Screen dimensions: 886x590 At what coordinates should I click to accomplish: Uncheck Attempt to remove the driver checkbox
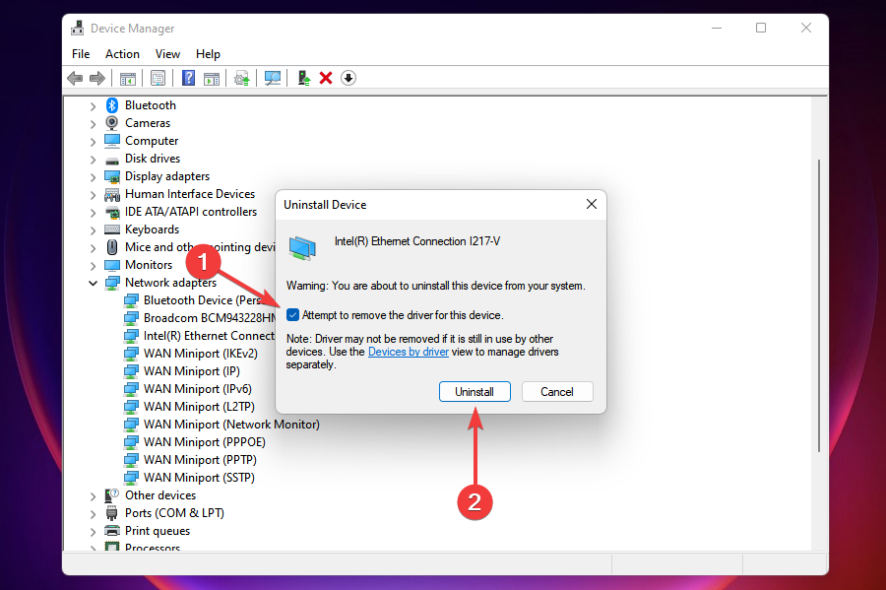[x=292, y=315]
